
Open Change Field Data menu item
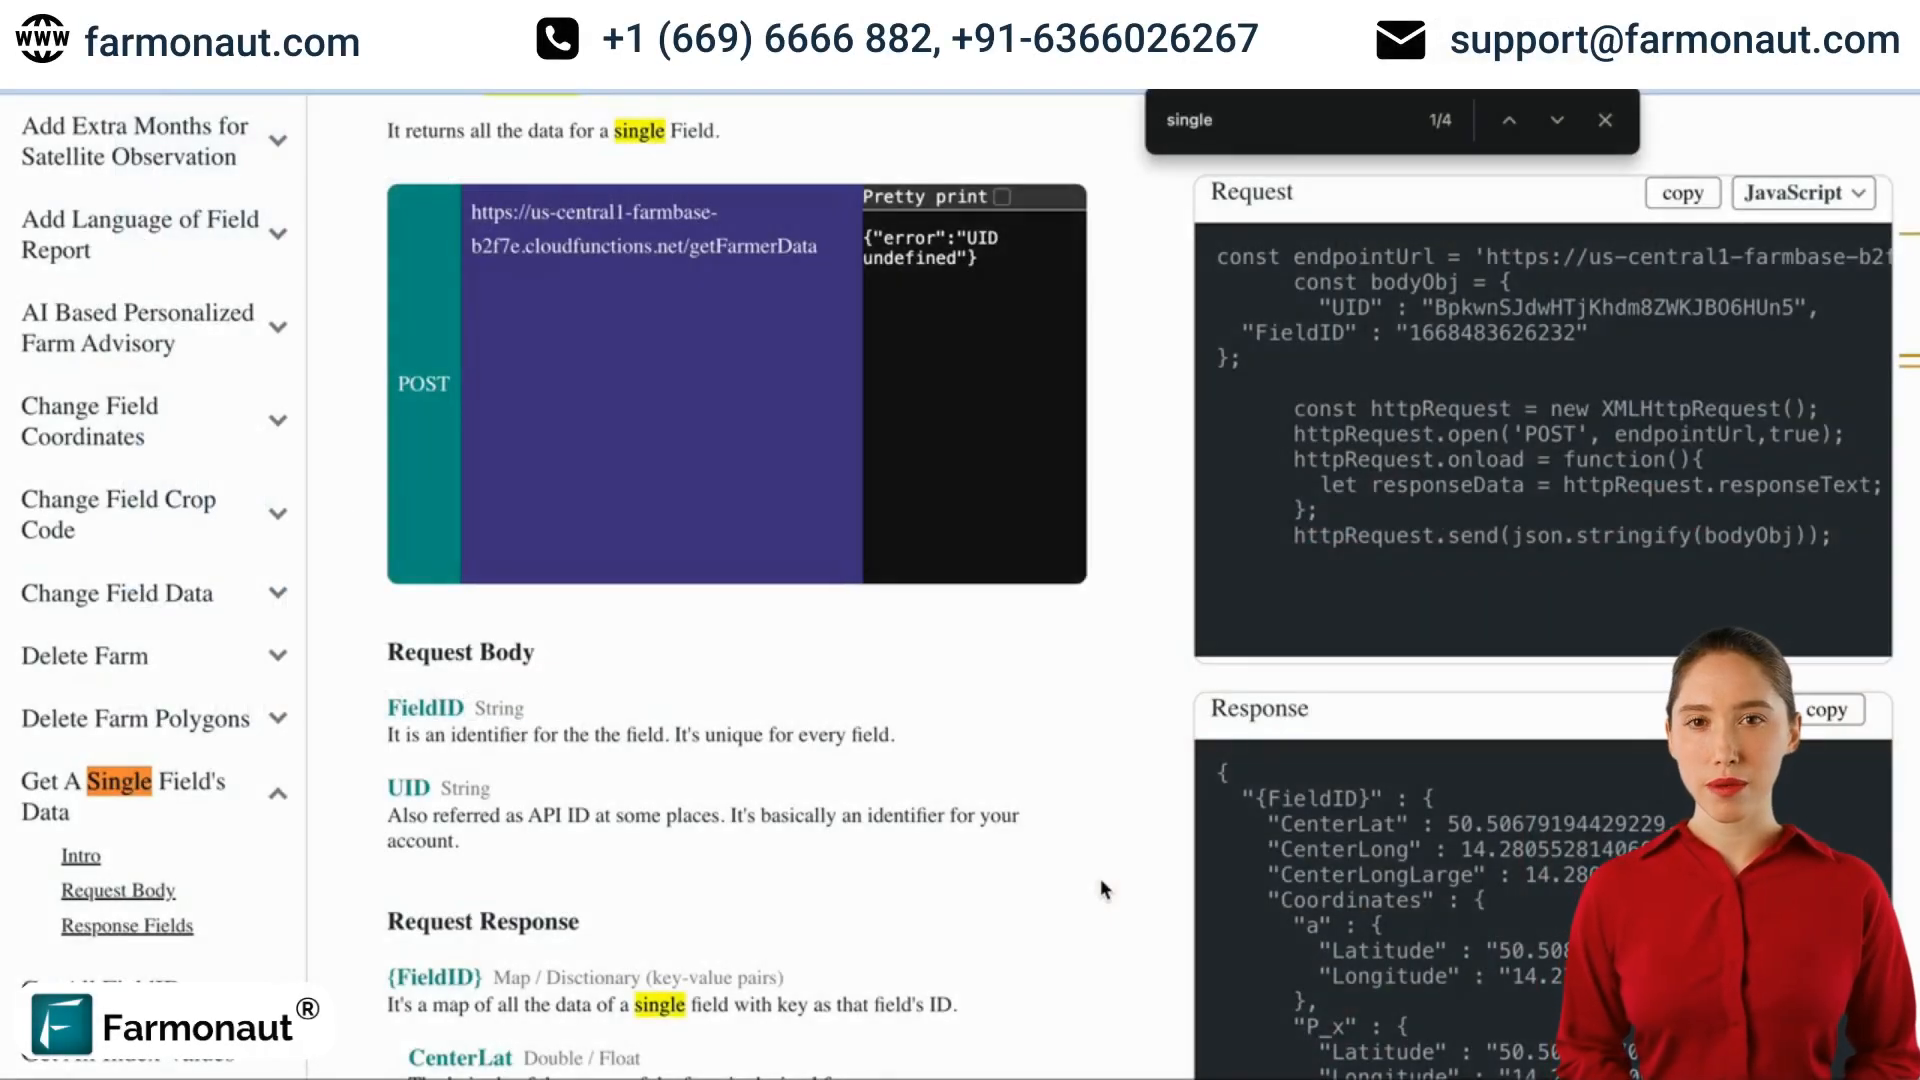(117, 593)
